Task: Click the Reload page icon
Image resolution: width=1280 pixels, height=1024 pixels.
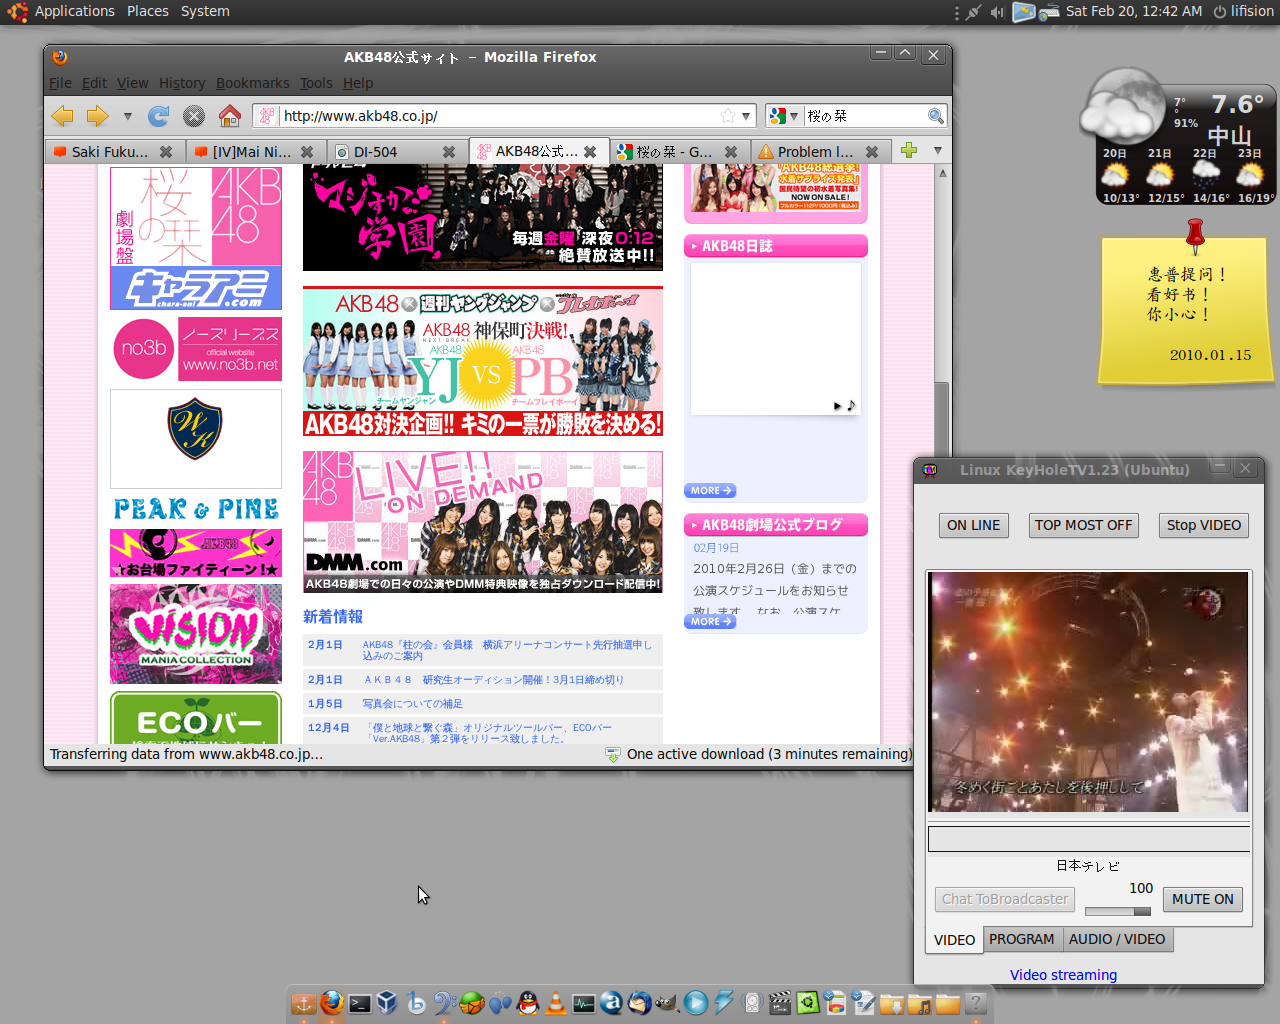Action: [x=158, y=116]
